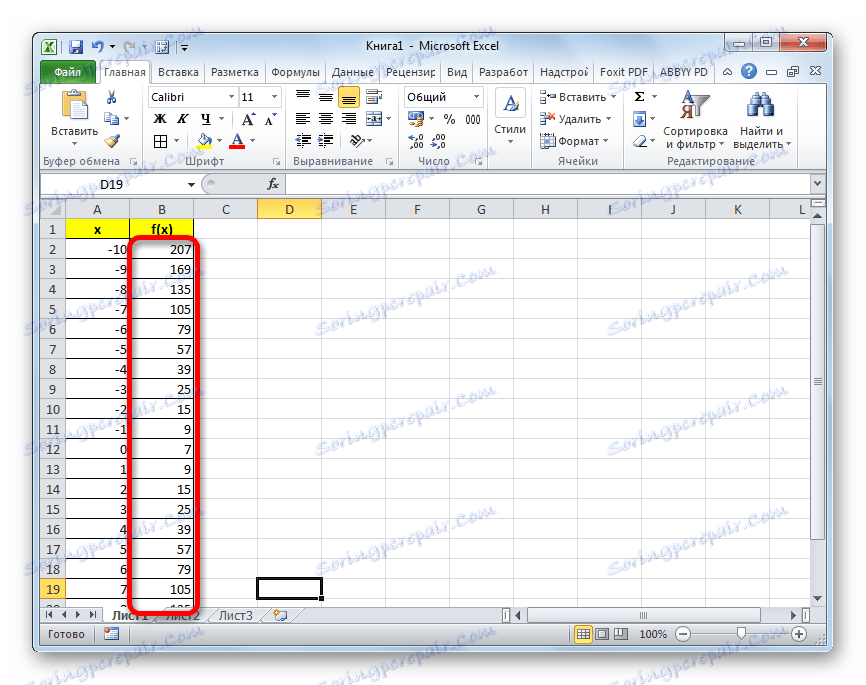The width and height of the screenshot is (866, 685).
Task: Switch to the Вставка tab
Action: click(178, 72)
